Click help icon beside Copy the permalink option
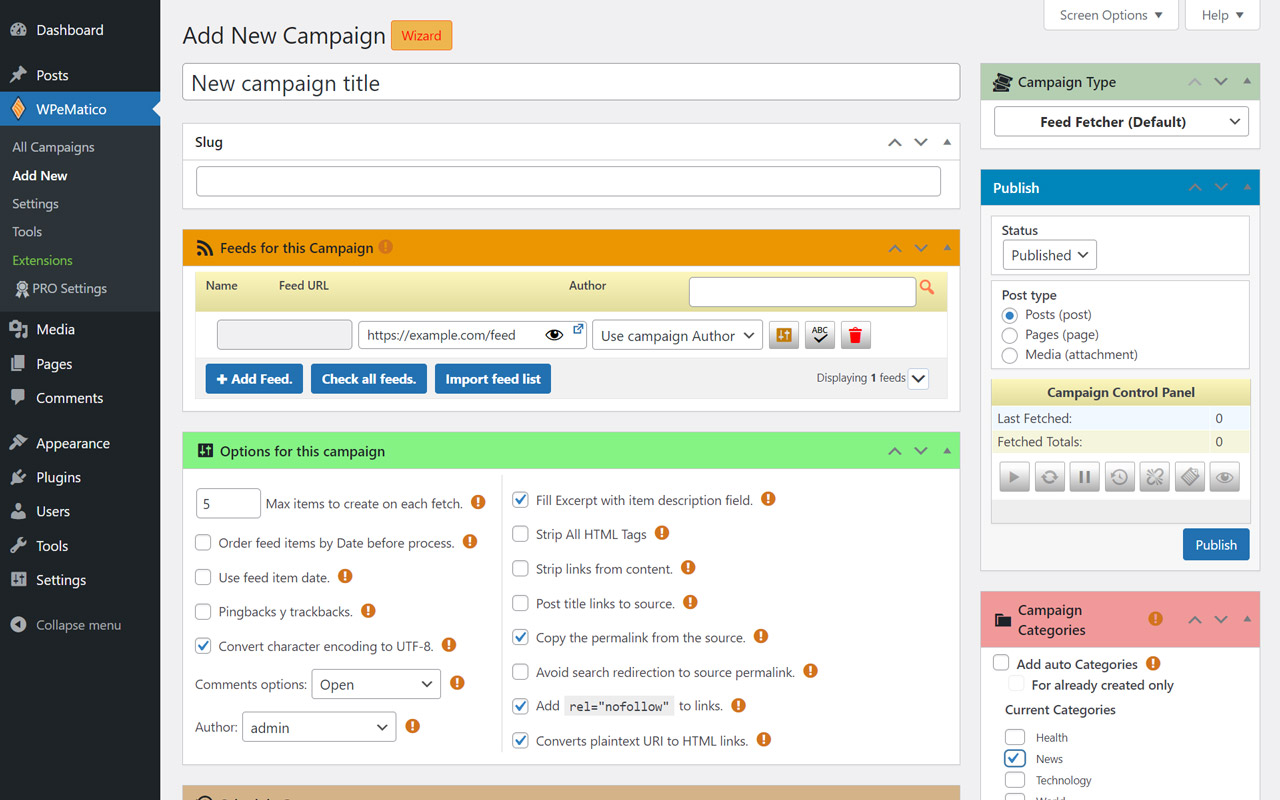The height and width of the screenshot is (800, 1280). (761, 636)
